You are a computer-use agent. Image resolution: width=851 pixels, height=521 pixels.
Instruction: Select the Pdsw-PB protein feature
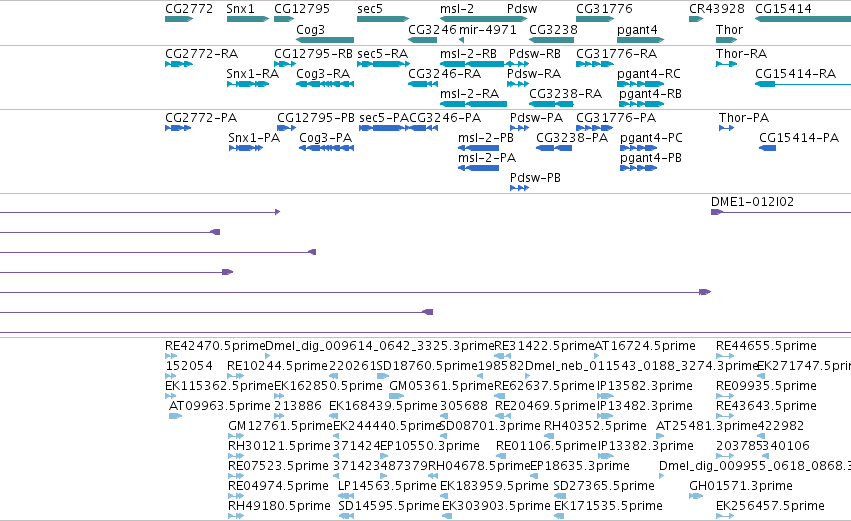tap(519, 188)
